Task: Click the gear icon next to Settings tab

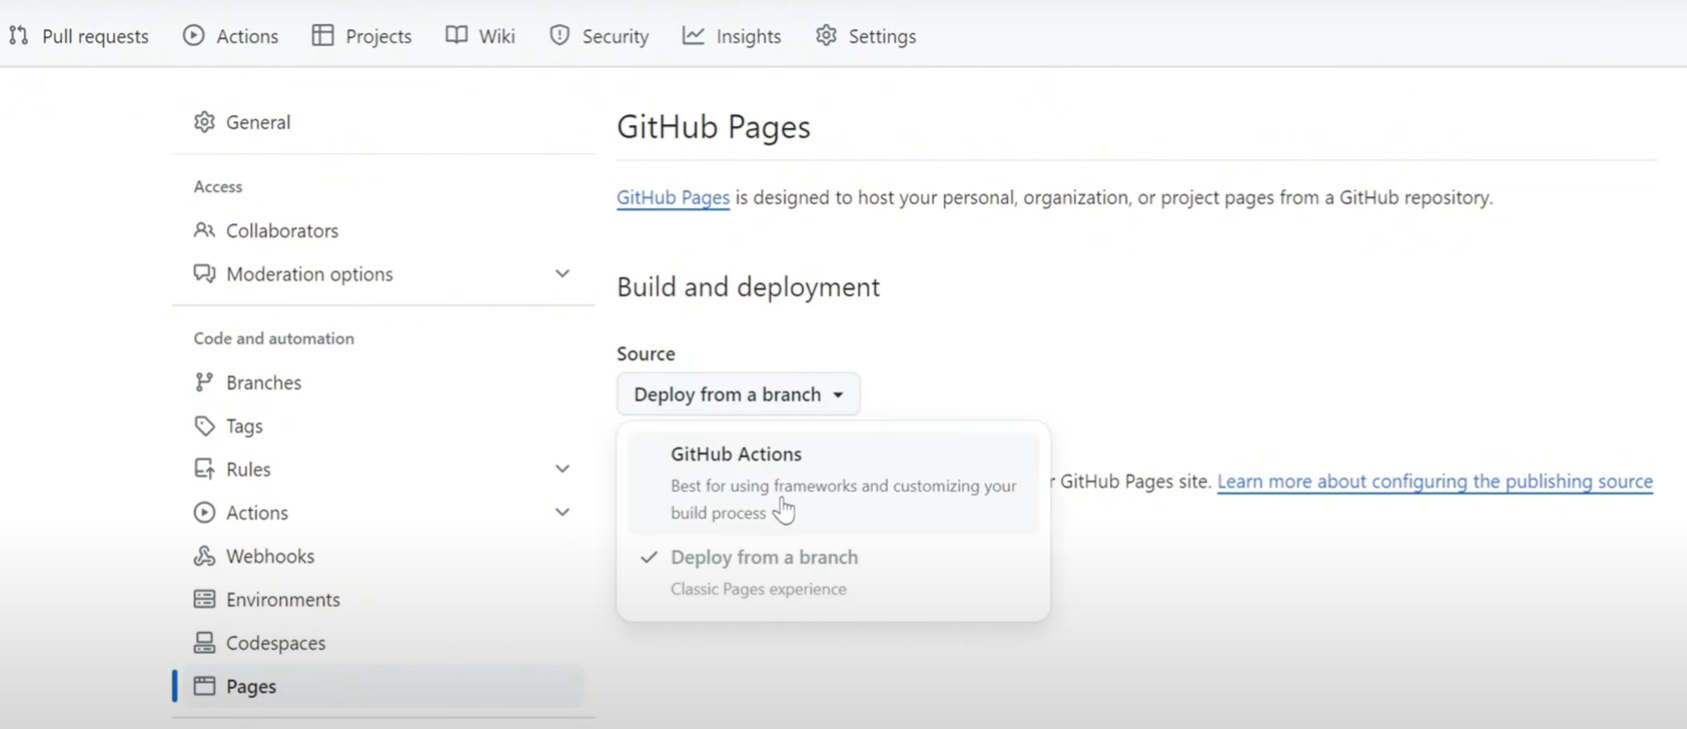Action: (x=826, y=35)
